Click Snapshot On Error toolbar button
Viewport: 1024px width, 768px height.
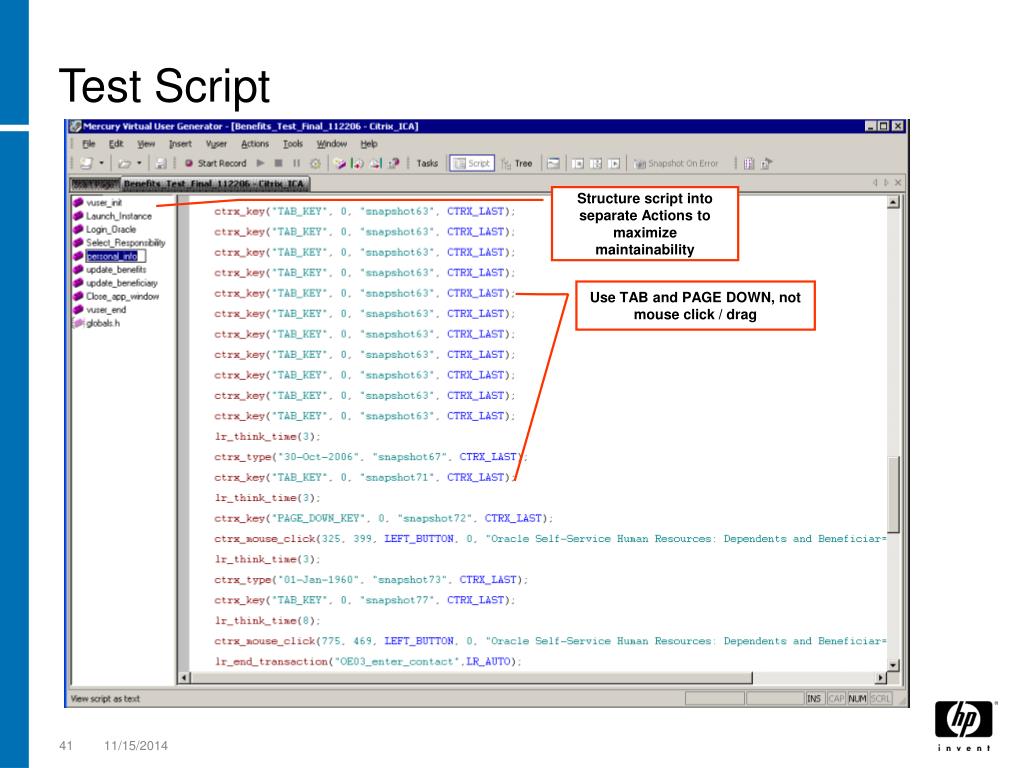click(x=676, y=163)
